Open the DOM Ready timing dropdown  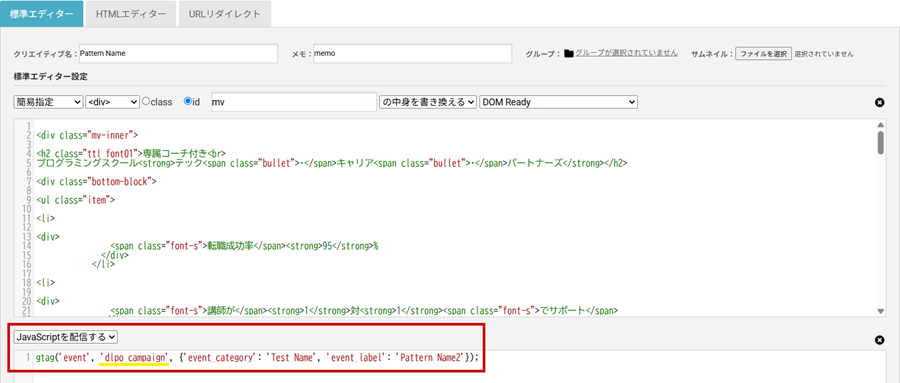558,102
